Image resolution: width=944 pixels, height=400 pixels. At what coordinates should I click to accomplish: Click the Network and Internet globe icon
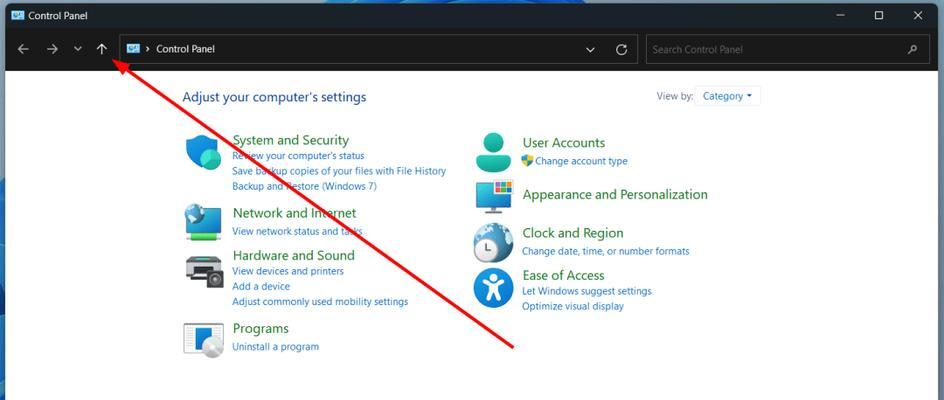pyautogui.click(x=203, y=222)
